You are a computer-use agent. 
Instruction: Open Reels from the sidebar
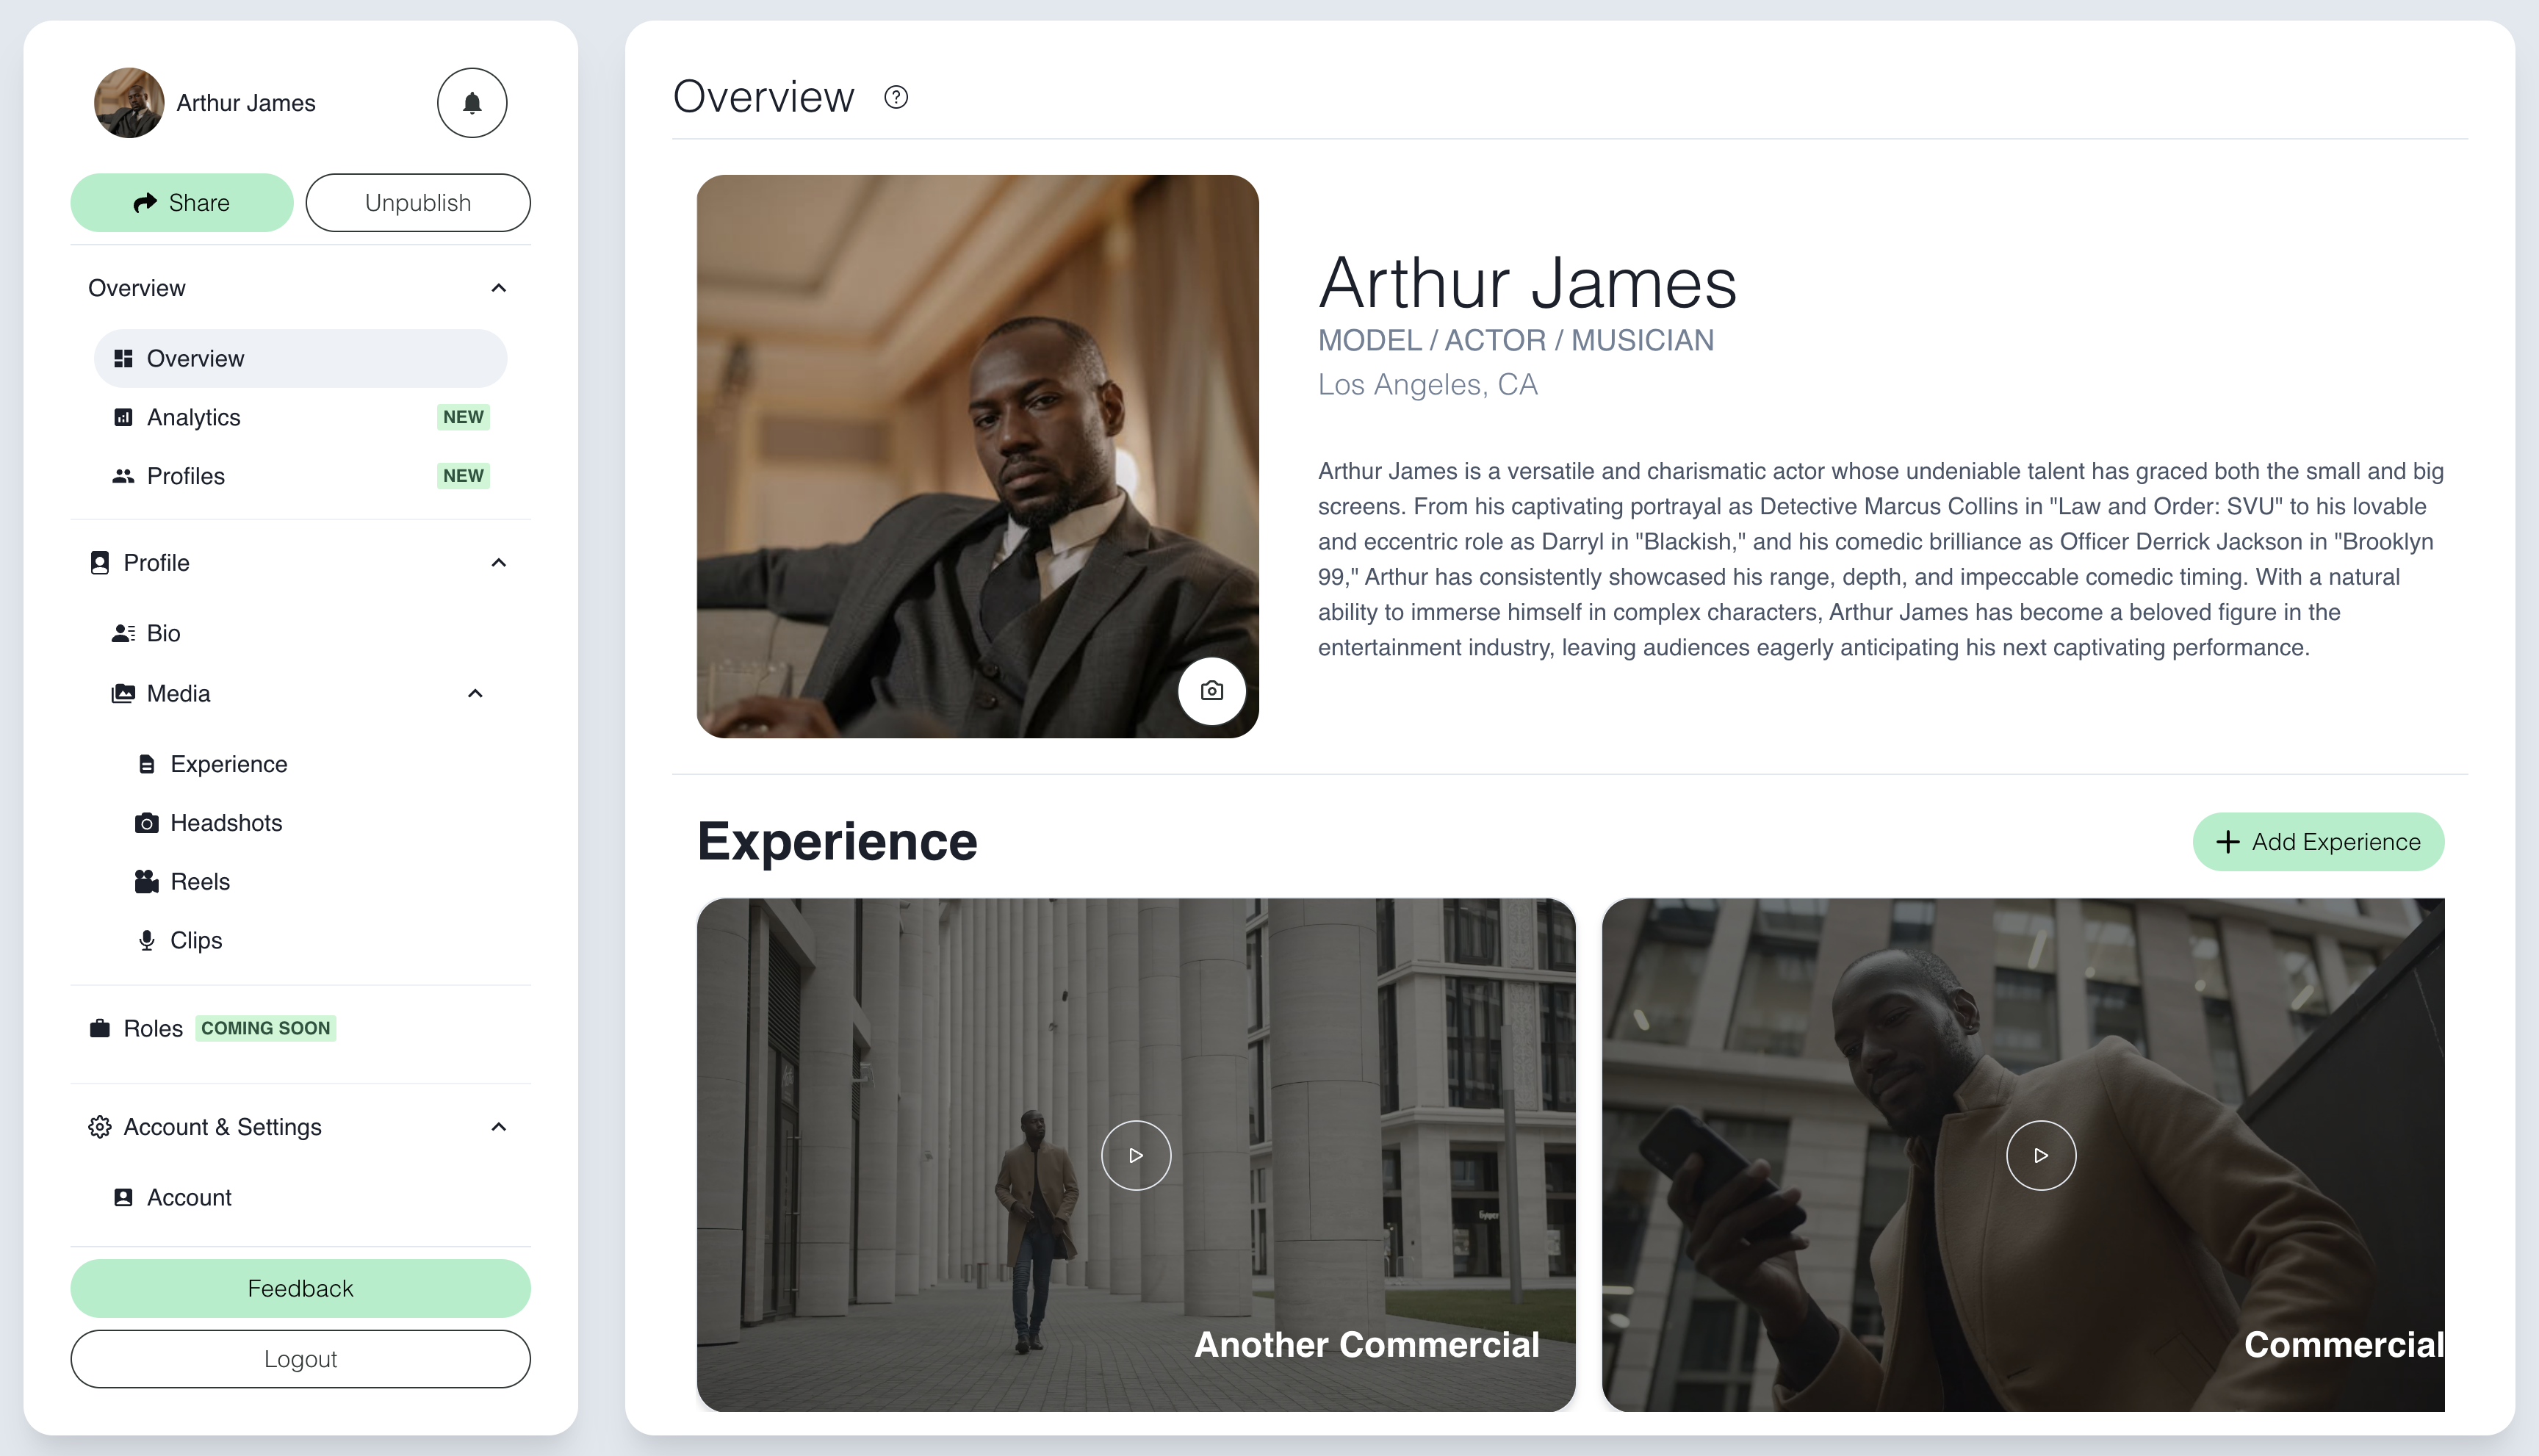200,882
